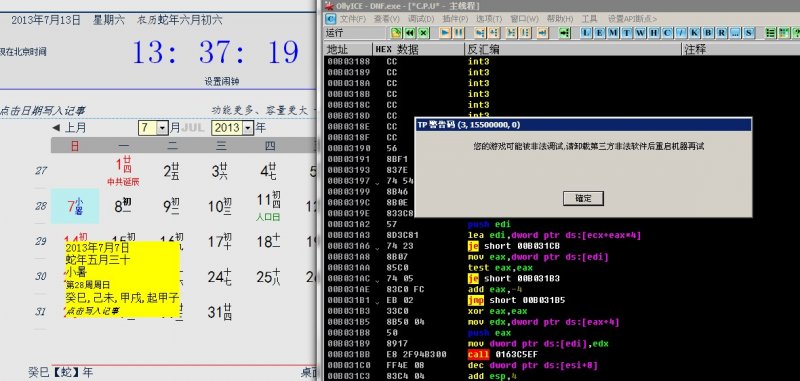Open Memory map with M button
Screen dimensions: 800x381
point(613,33)
